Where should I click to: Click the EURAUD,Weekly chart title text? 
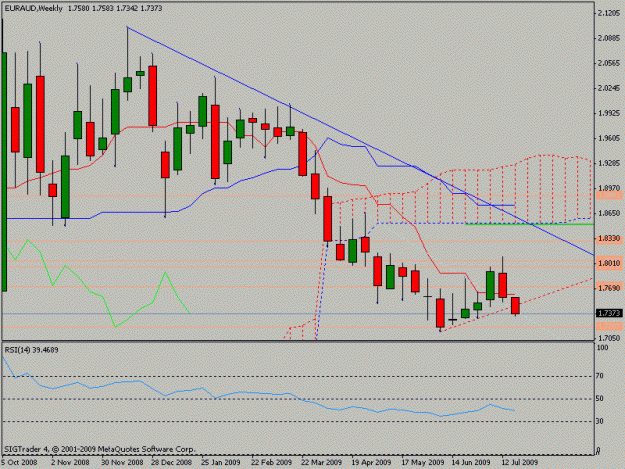coord(33,8)
